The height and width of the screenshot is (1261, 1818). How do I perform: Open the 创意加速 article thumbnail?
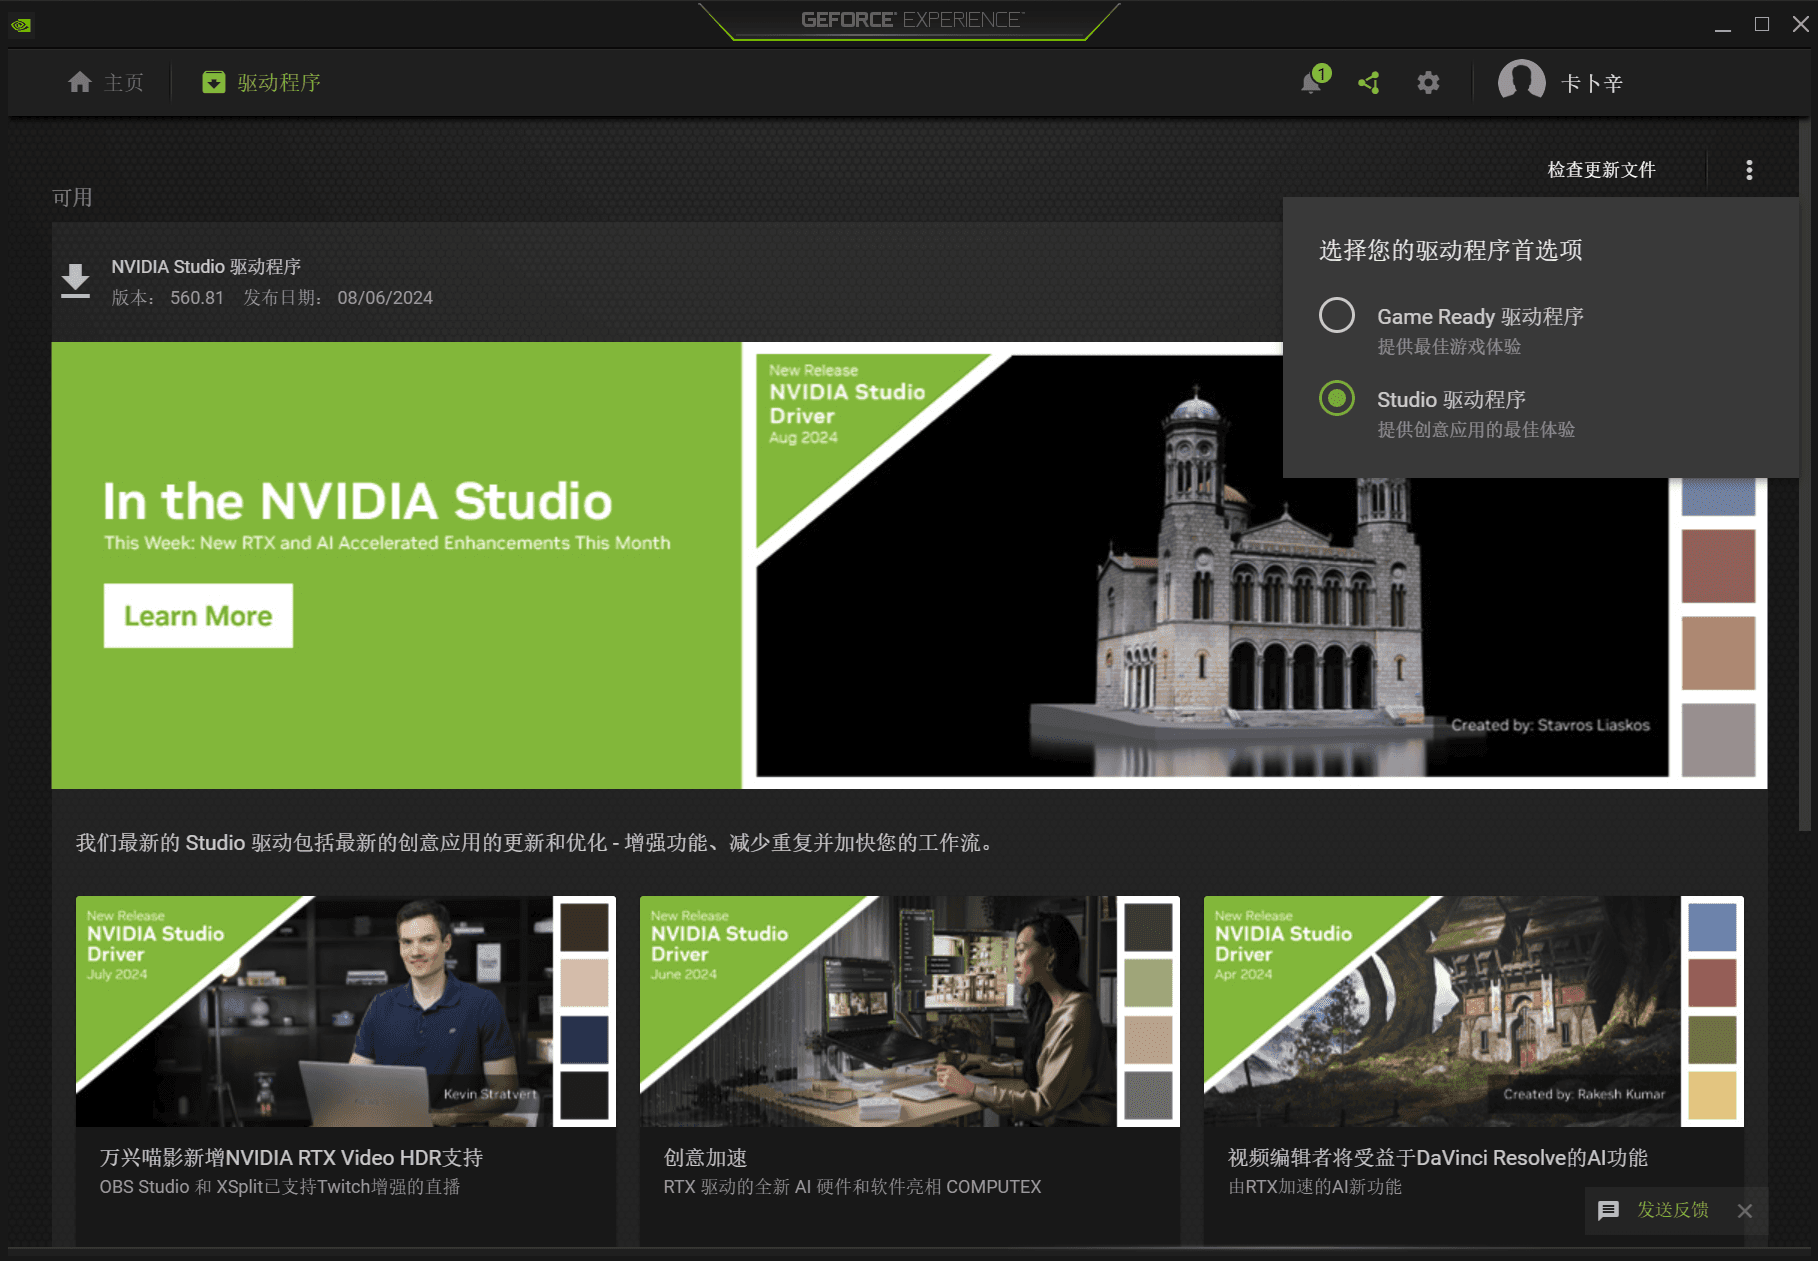909,1011
